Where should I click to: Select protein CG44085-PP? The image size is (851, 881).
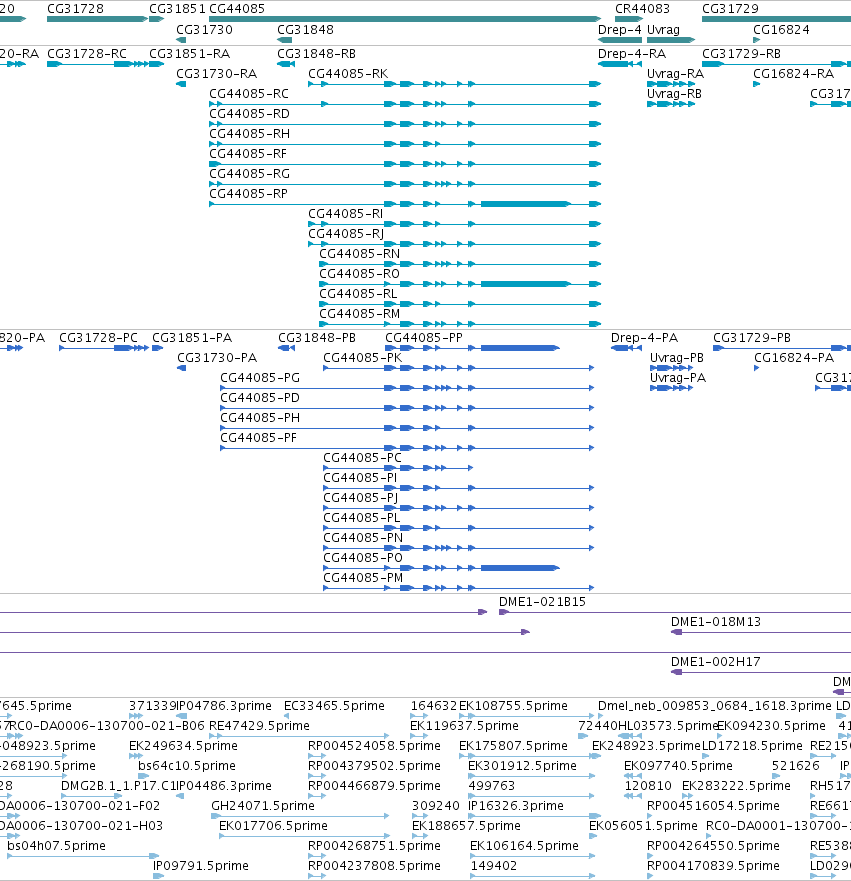[424, 338]
